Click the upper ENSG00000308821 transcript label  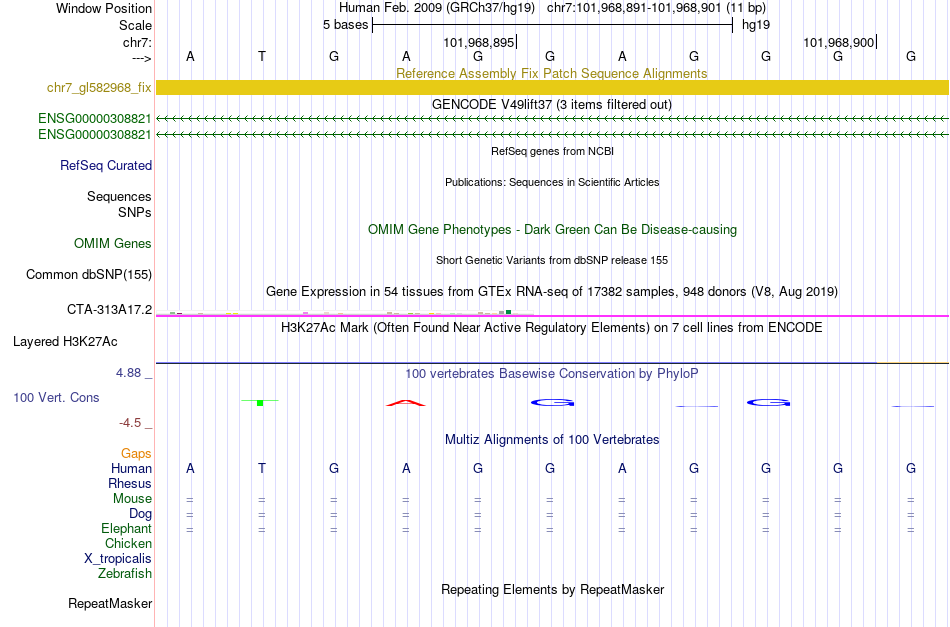pyautogui.click(x=95, y=118)
